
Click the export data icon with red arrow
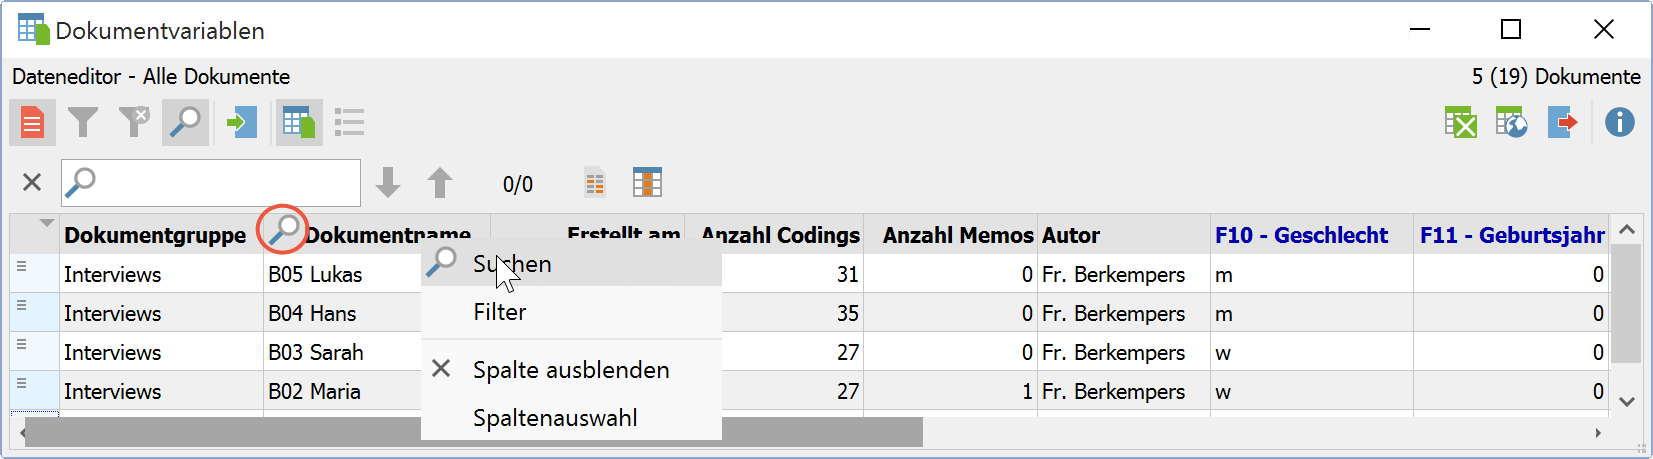(1562, 123)
